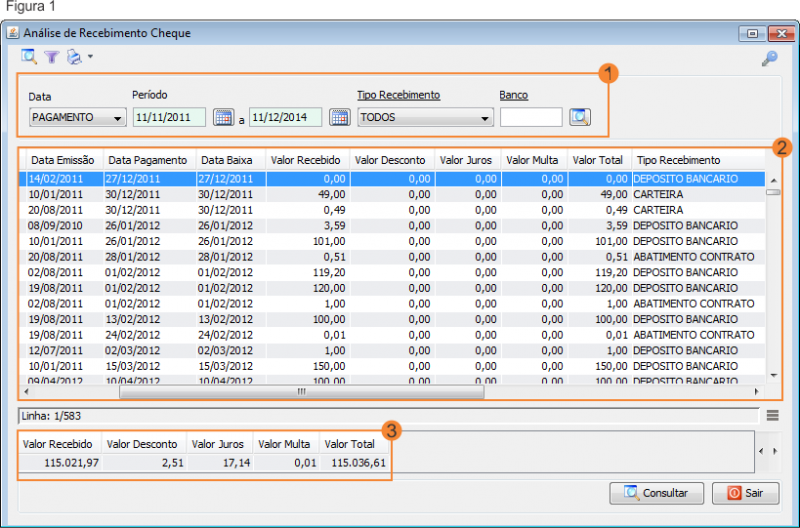Sort by Valor Juros column header in grid

point(466,160)
